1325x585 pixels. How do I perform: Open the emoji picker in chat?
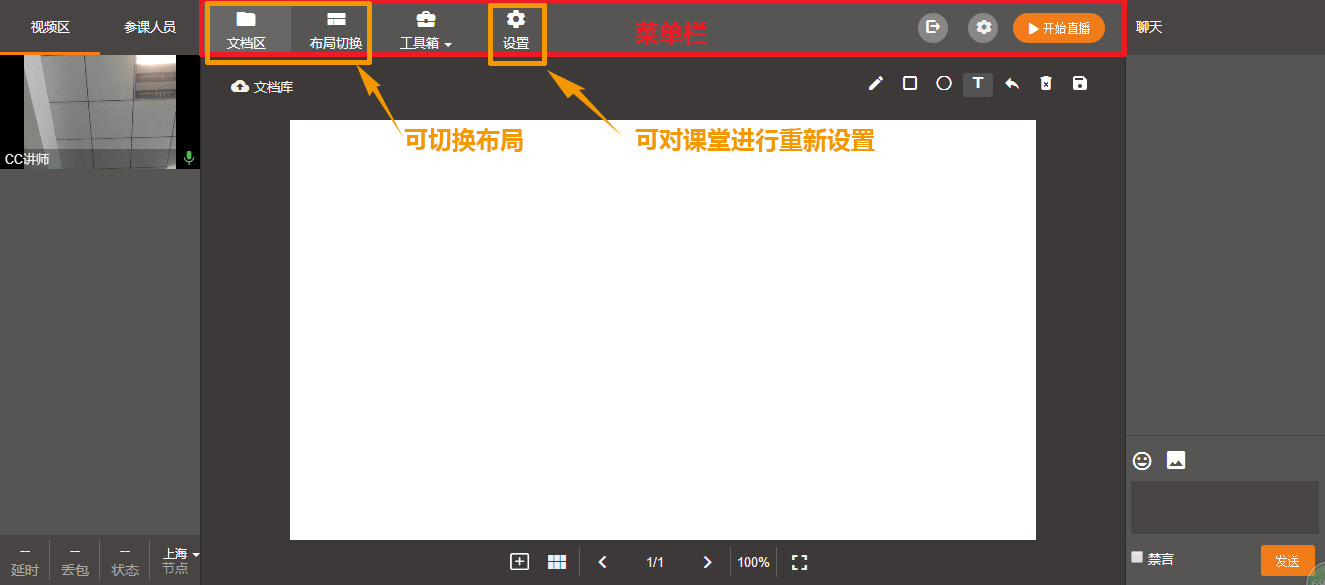(1142, 461)
